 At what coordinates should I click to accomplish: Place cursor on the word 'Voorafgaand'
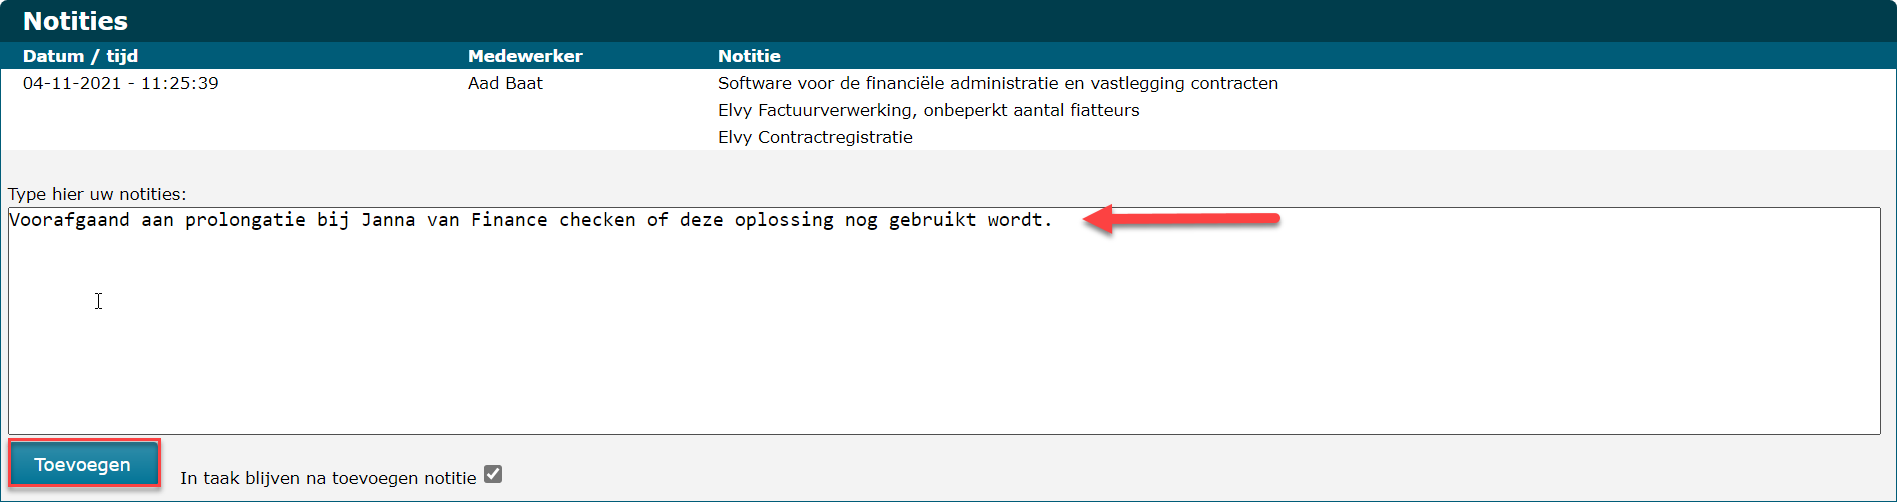(x=69, y=220)
